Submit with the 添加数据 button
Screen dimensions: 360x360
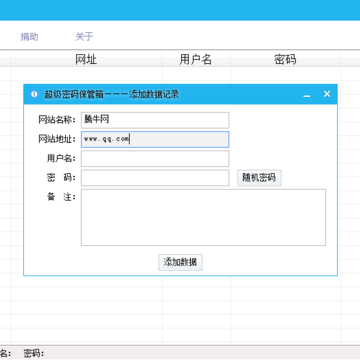(x=180, y=262)
